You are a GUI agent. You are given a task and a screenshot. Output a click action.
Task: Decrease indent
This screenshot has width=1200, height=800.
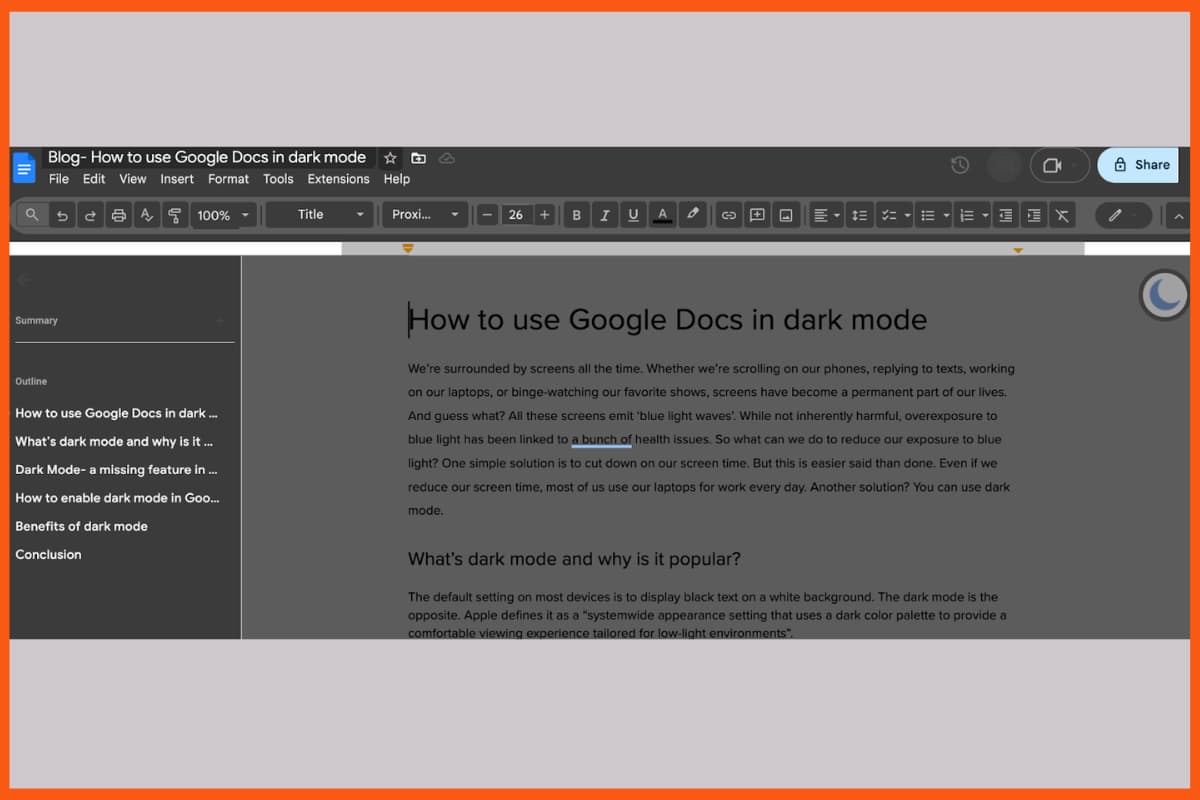click(1005, 215)
